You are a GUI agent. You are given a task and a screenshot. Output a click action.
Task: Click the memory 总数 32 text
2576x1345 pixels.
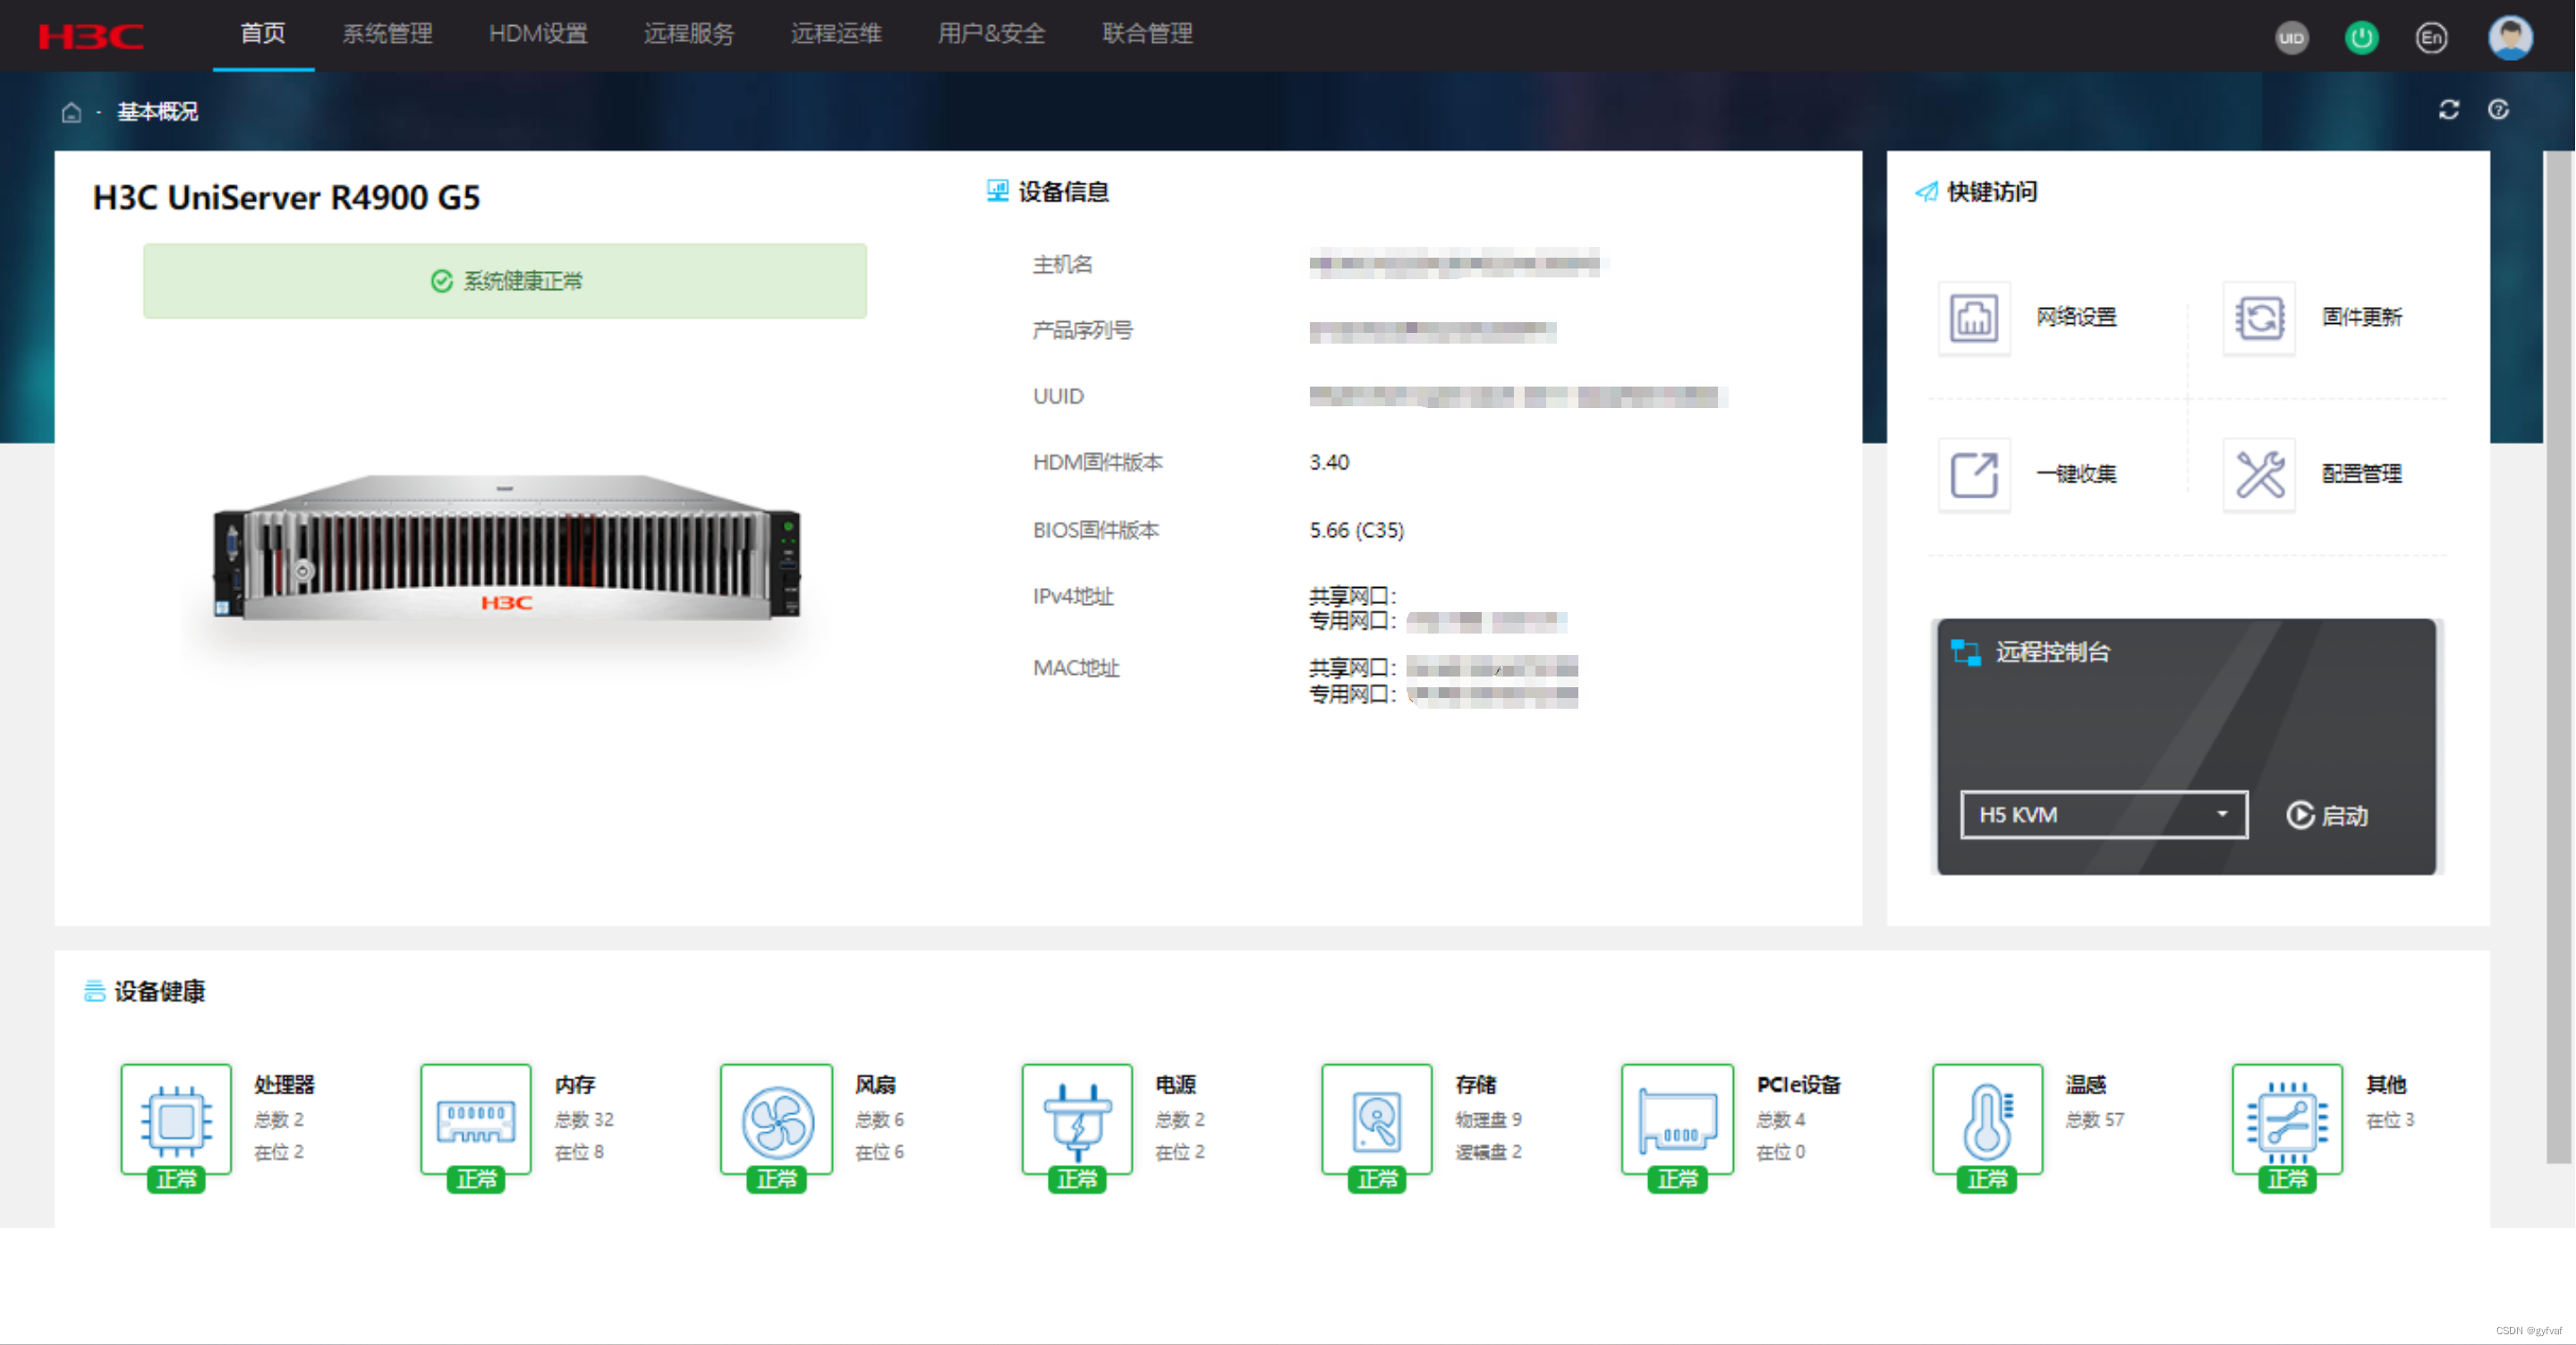click(584, 1119)
